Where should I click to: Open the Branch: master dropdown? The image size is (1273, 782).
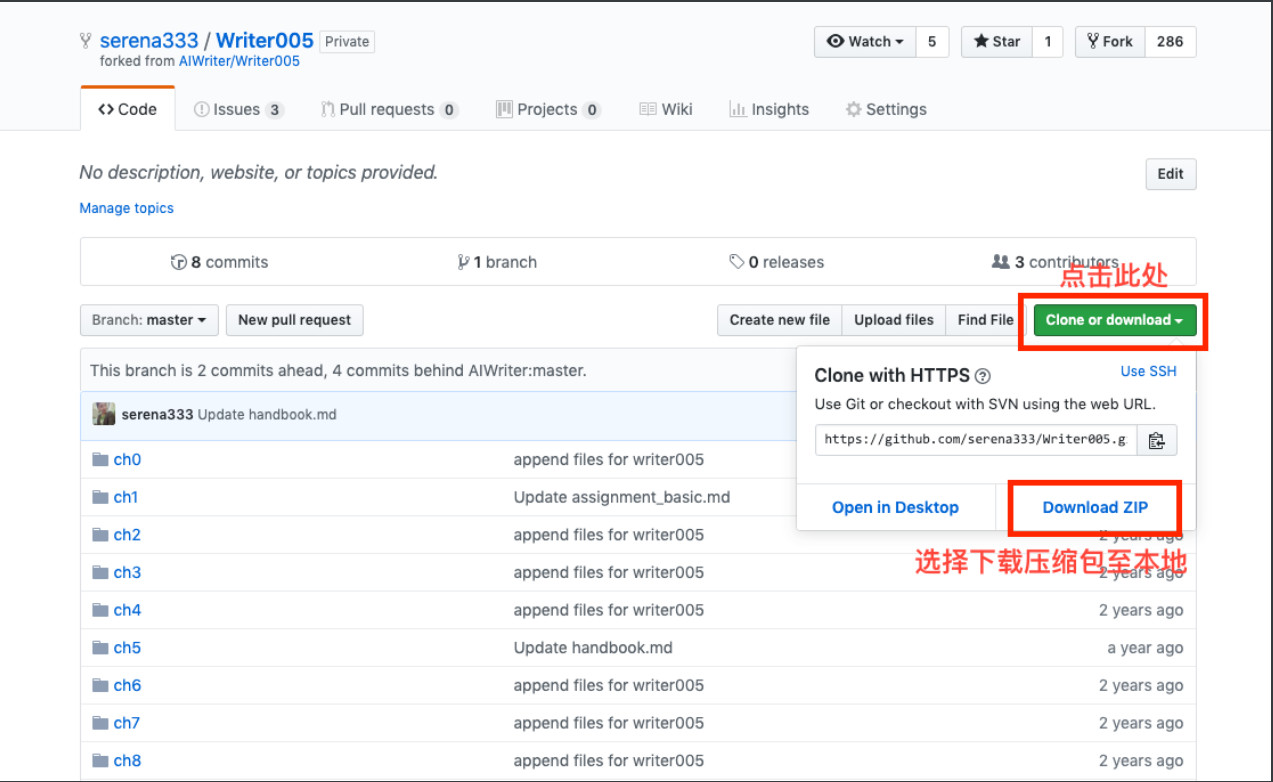pyautogui.click(x=148, y=320)
